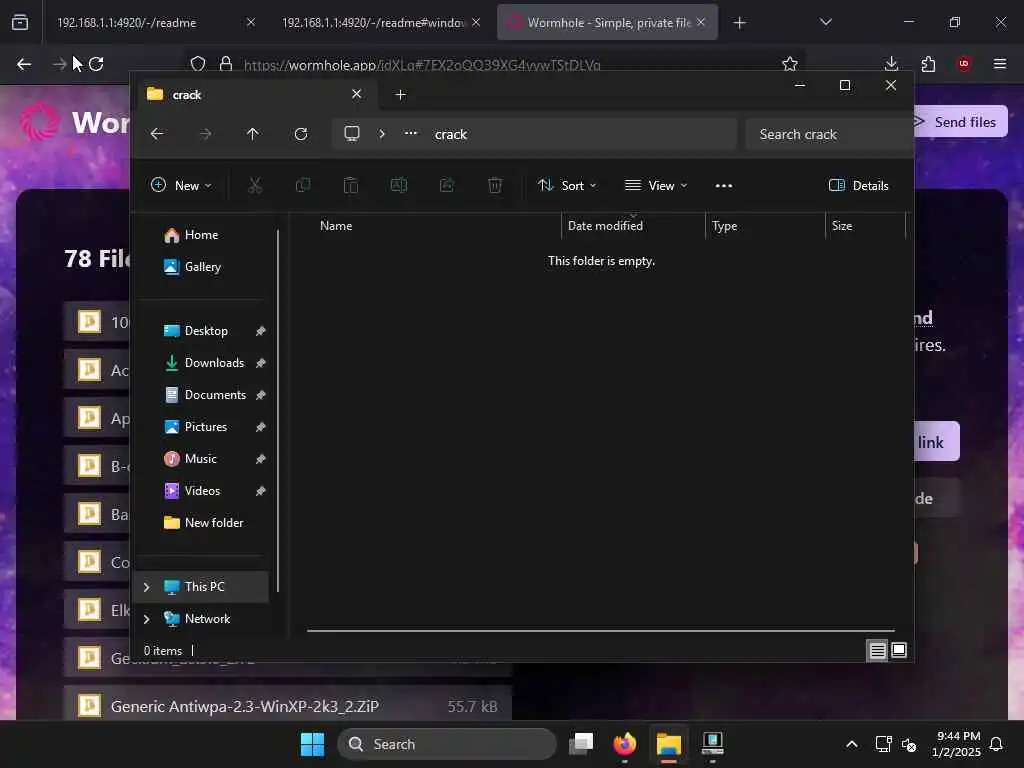Viewport: 1024px width, 768px height.
Task: Bookmark this page with the star icon
Action: click(790, 64)
